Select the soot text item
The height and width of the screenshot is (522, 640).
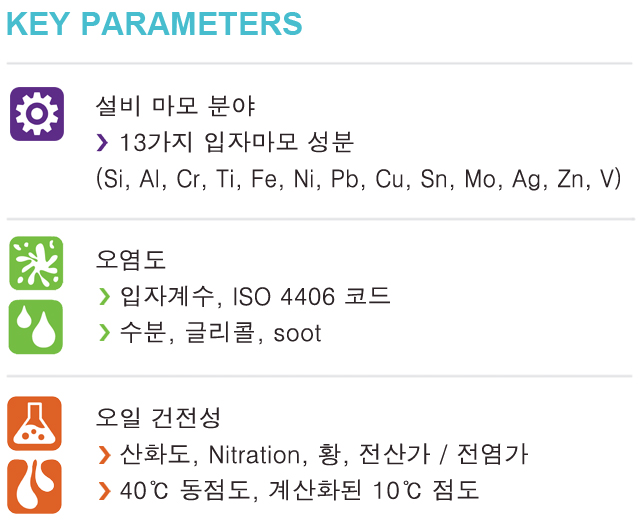click(x=298, y=333)
